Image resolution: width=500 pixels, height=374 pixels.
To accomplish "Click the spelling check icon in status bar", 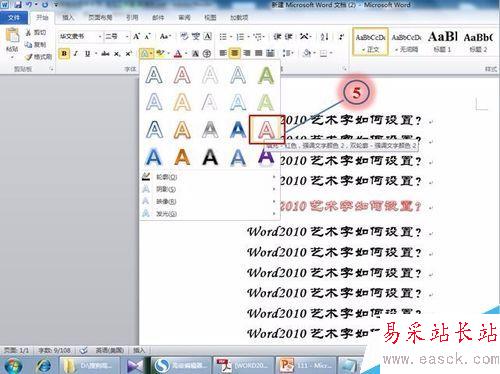I will [83, 350].
